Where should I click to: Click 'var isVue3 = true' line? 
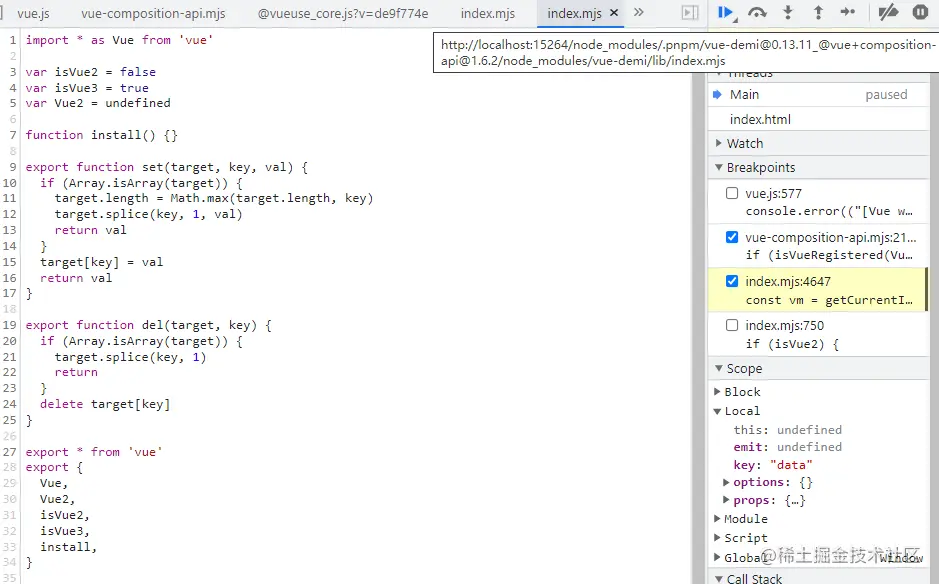tap(87, 88)
